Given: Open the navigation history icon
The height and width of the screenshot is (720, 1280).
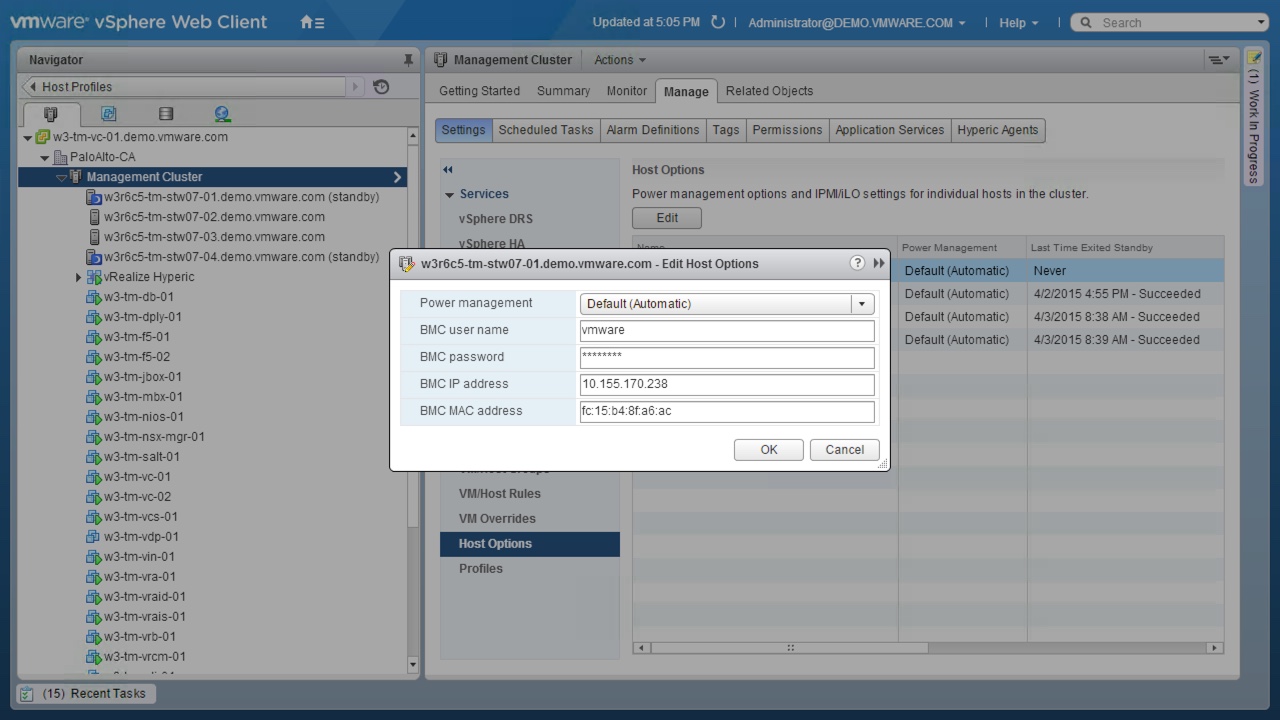Looking at the screenshot, I should point(381,87).
